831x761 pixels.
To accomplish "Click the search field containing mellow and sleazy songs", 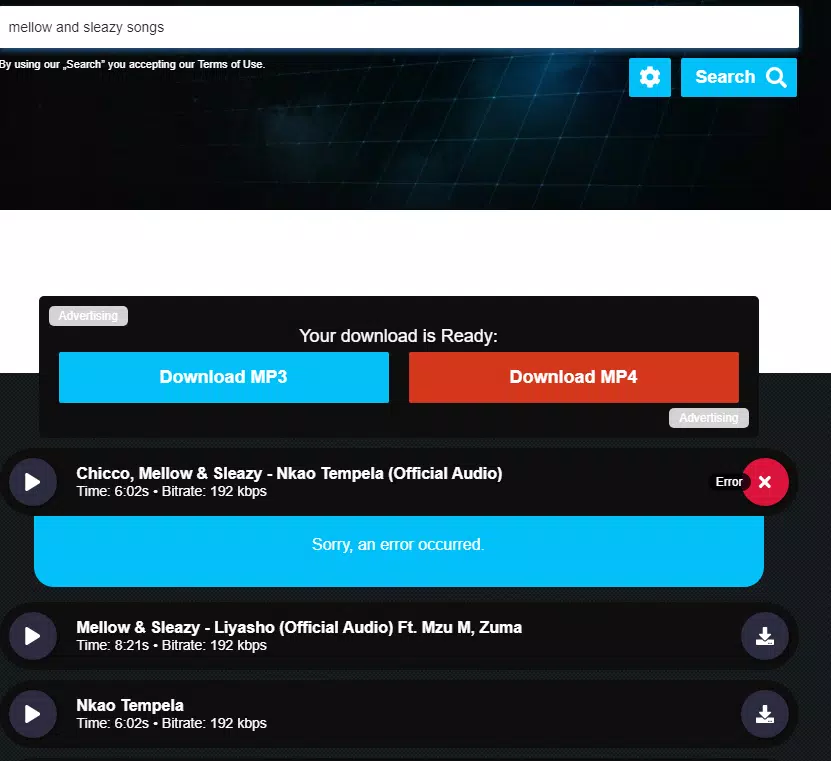I will (x=399, y=27).
